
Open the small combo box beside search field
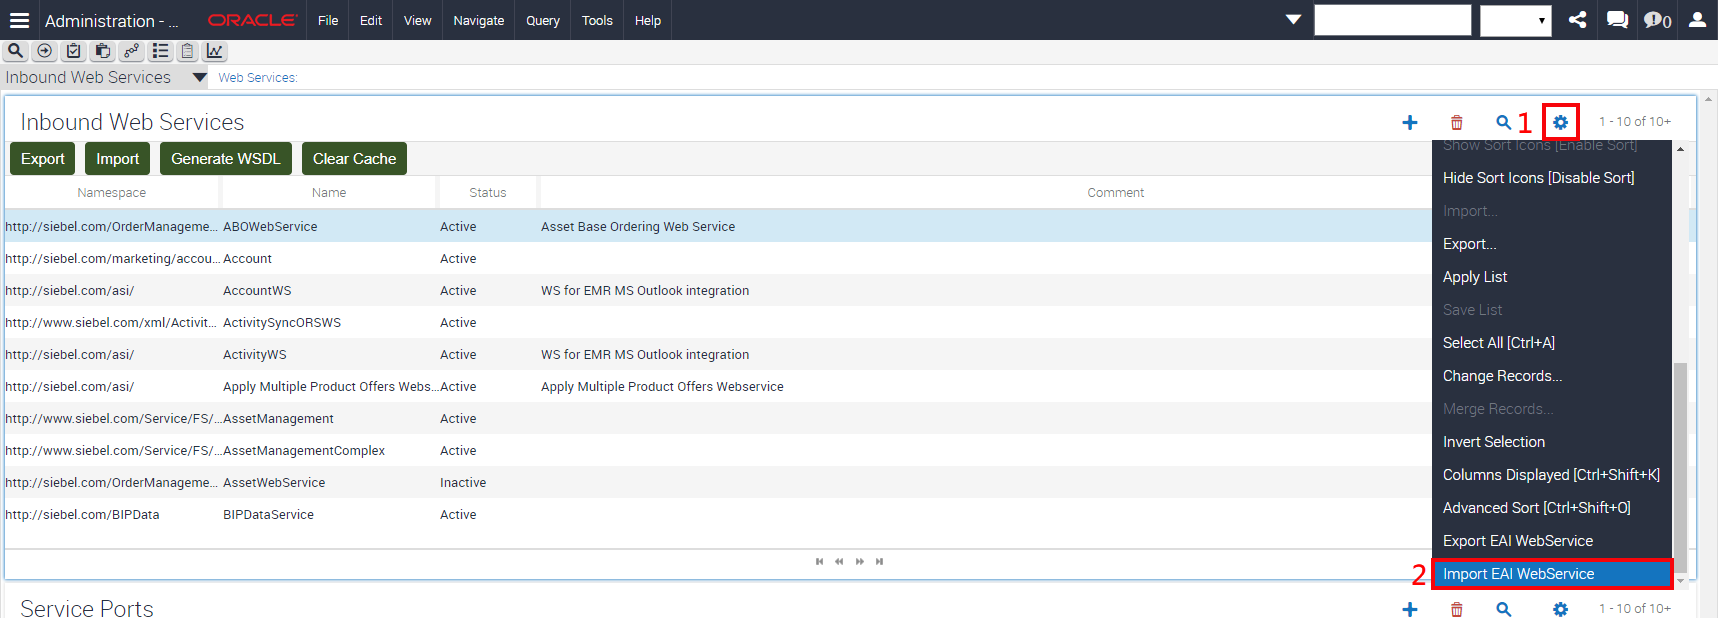click(1516, 20)
